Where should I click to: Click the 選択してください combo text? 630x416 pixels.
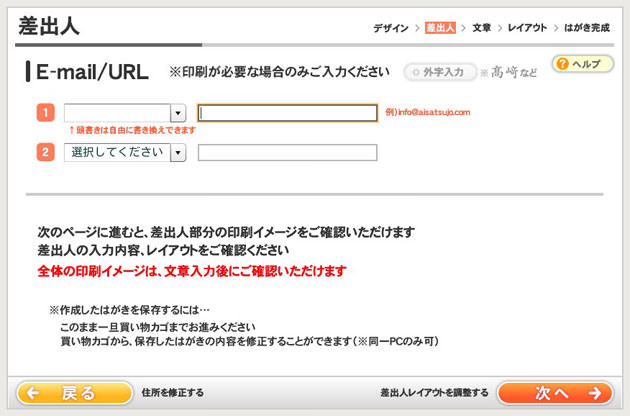coord(117,153)
